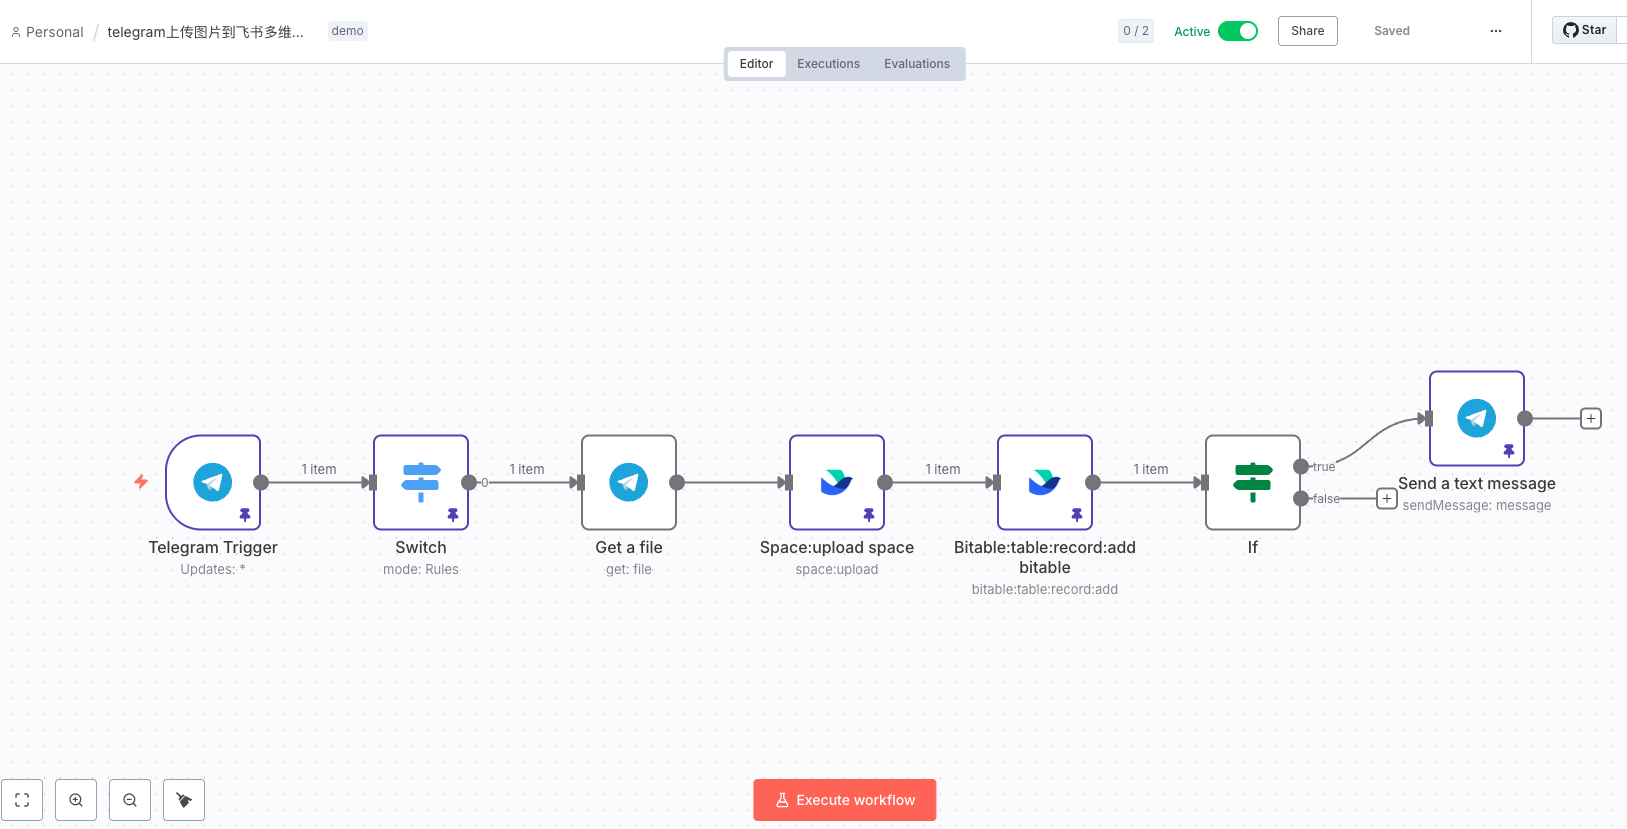Click the Share button
This screenshot has width=1627, height=829.
pos(1307,31)
